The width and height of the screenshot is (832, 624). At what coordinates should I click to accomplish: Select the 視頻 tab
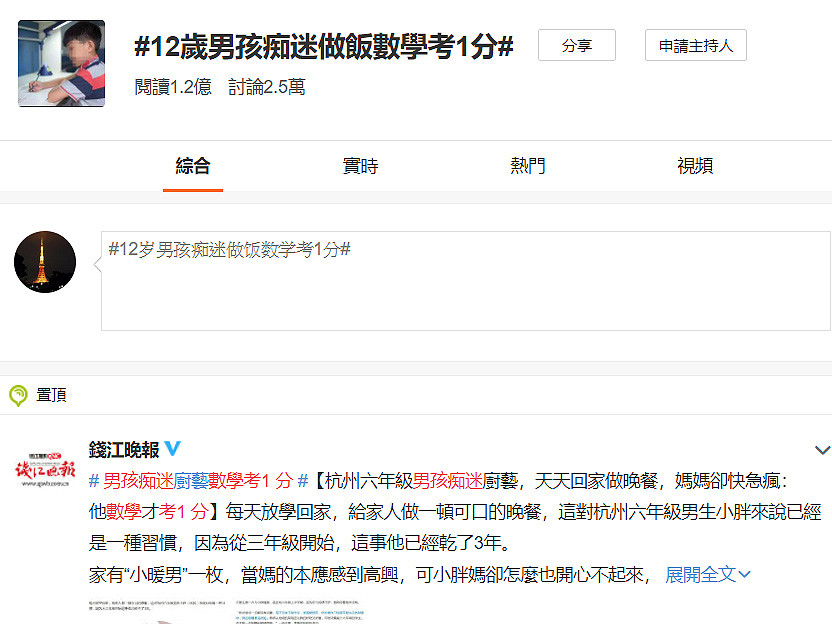pyautogui.click(x=694, y=166)
